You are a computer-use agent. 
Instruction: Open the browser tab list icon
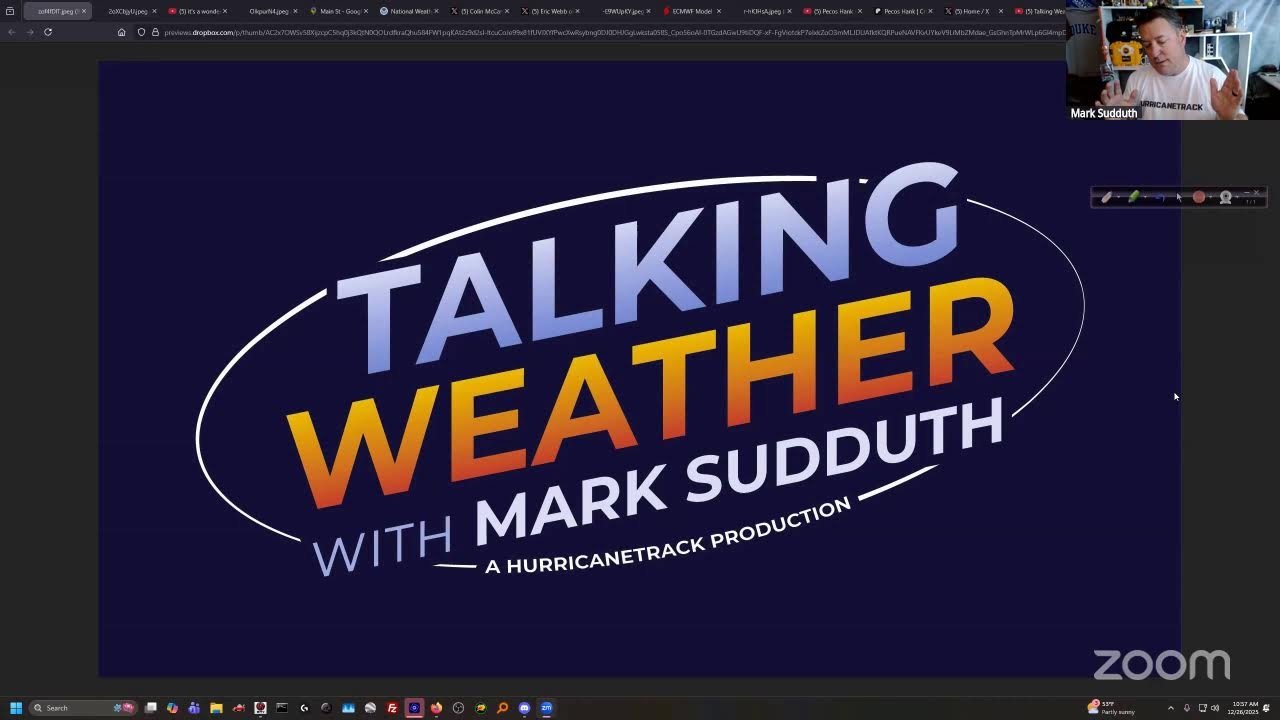[10, 11]
